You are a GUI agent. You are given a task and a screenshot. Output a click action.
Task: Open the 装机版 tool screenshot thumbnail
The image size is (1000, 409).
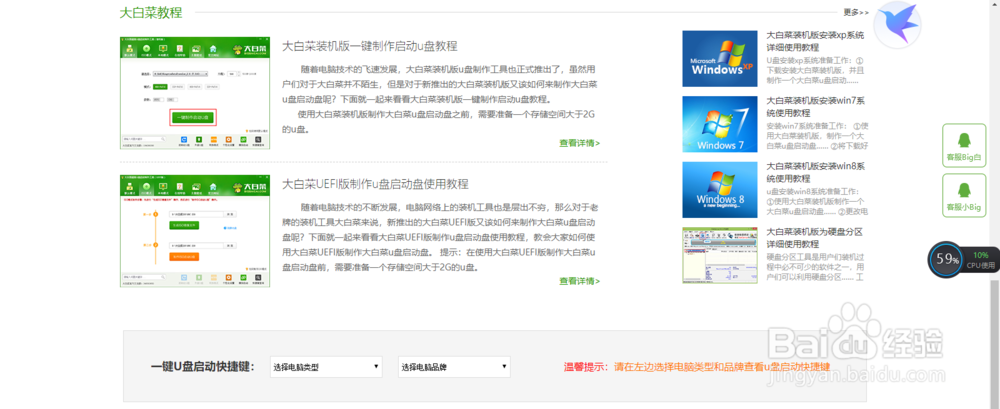pyautogui.click(x=195, y=93)
